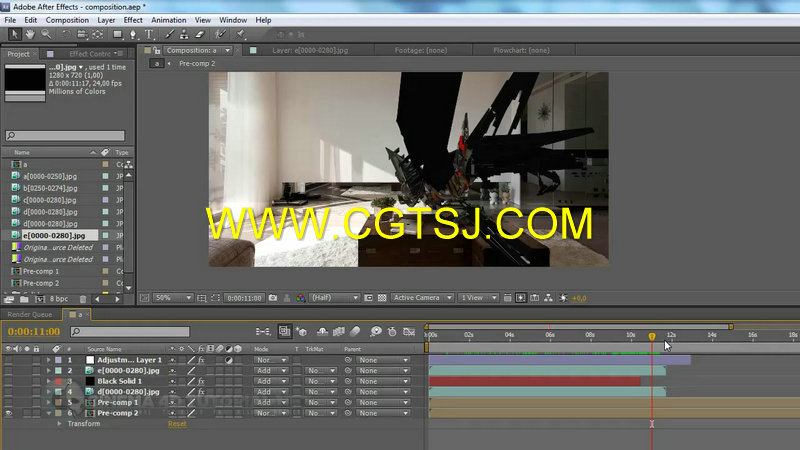Select the Horizontal Type tool
800x450 pixels.
tap(149, 34)
